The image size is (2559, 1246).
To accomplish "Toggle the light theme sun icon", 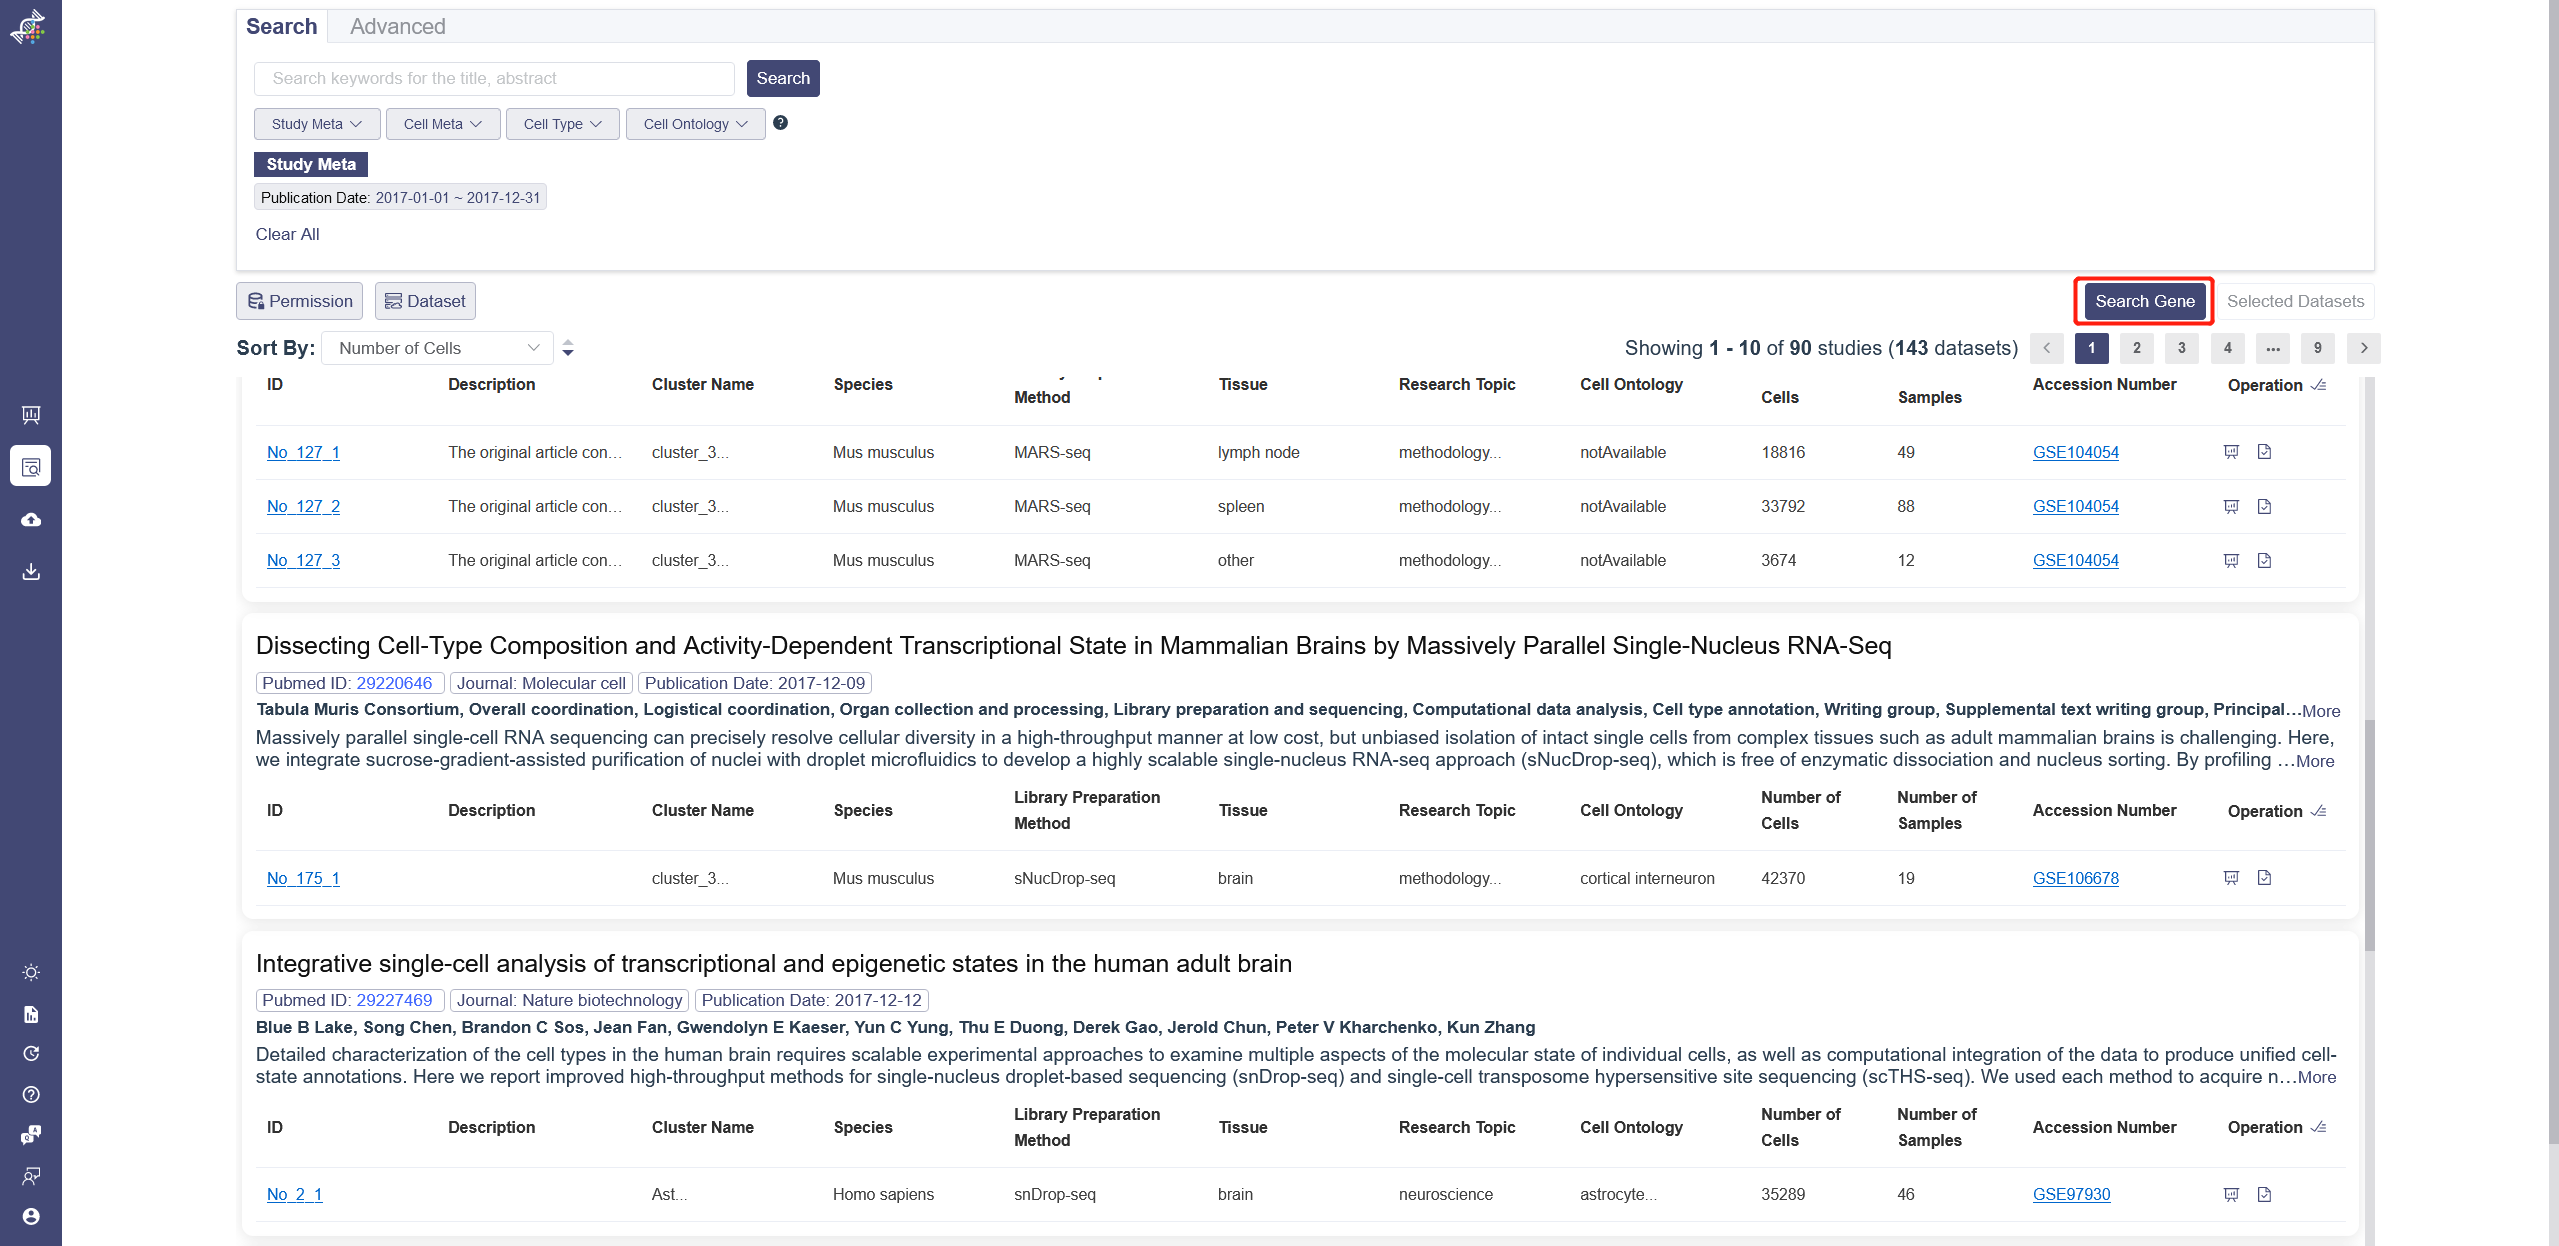I will coord(31,972).
